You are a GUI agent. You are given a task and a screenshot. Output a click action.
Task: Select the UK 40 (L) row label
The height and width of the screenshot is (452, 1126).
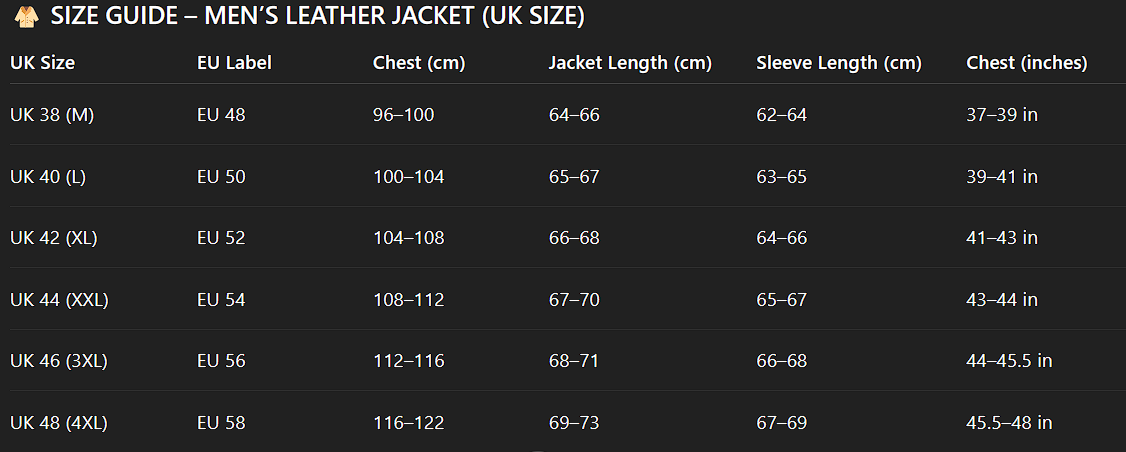tap(48, 176)
